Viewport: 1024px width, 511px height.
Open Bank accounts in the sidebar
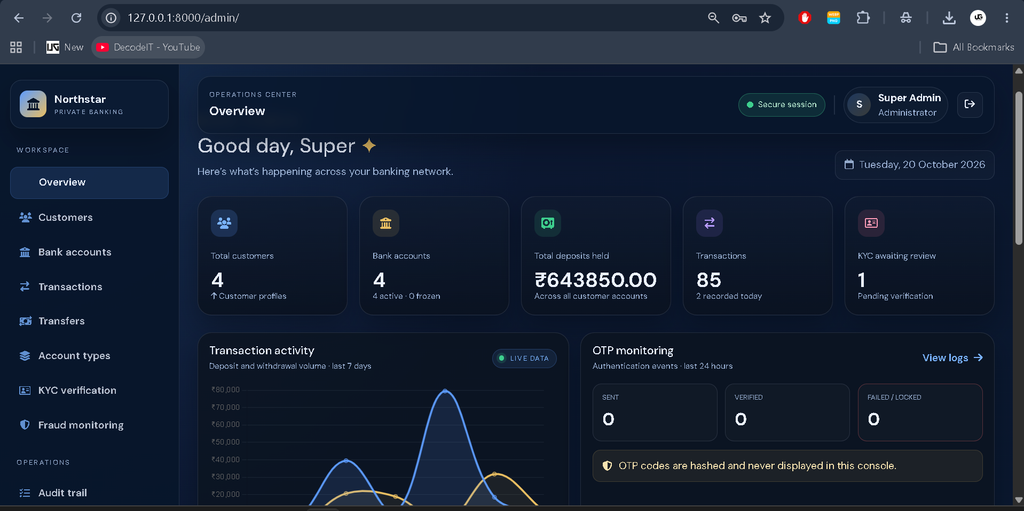coord(89,252)
